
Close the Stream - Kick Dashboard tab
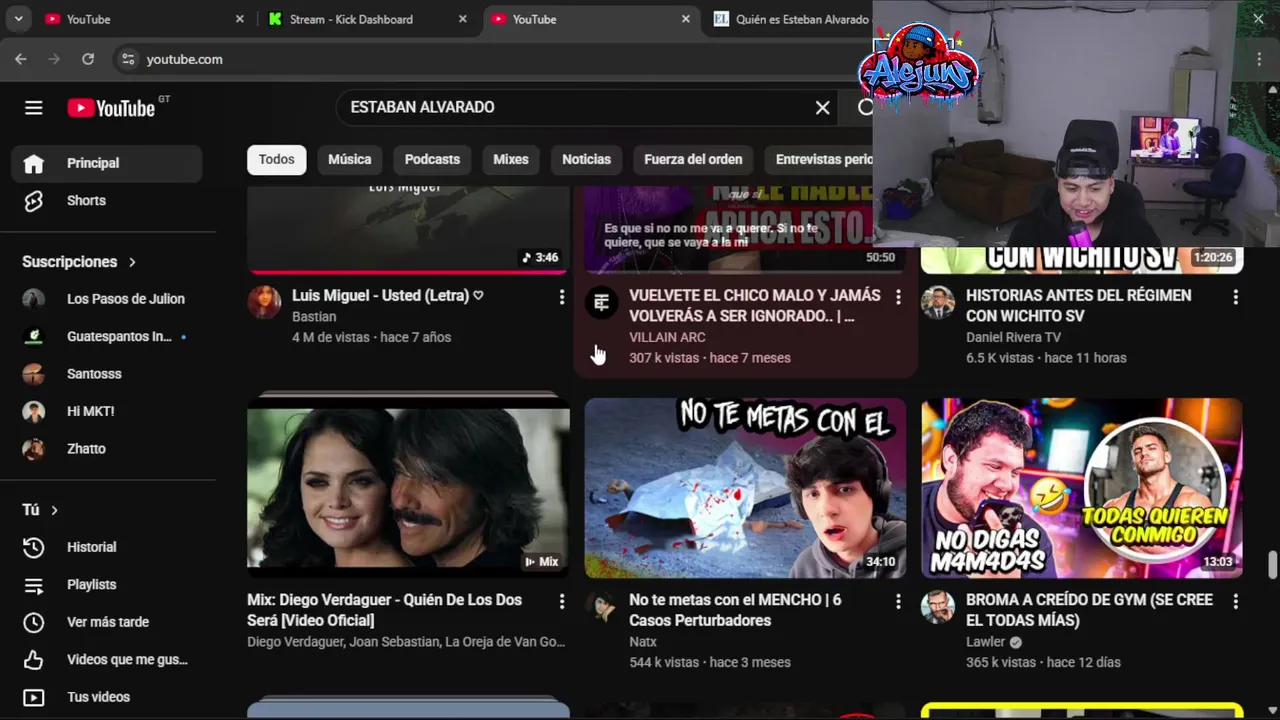point(462,19)
